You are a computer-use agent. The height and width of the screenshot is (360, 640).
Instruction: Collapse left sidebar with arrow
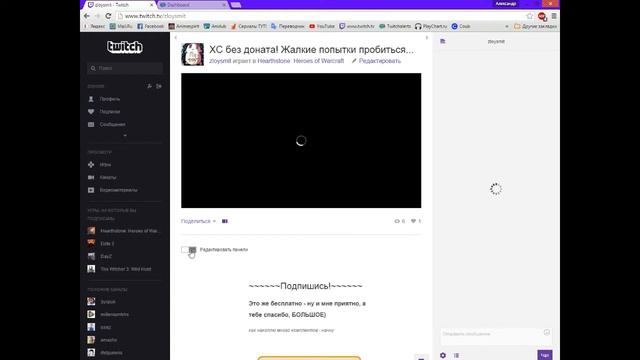click(x=176, y=38)
